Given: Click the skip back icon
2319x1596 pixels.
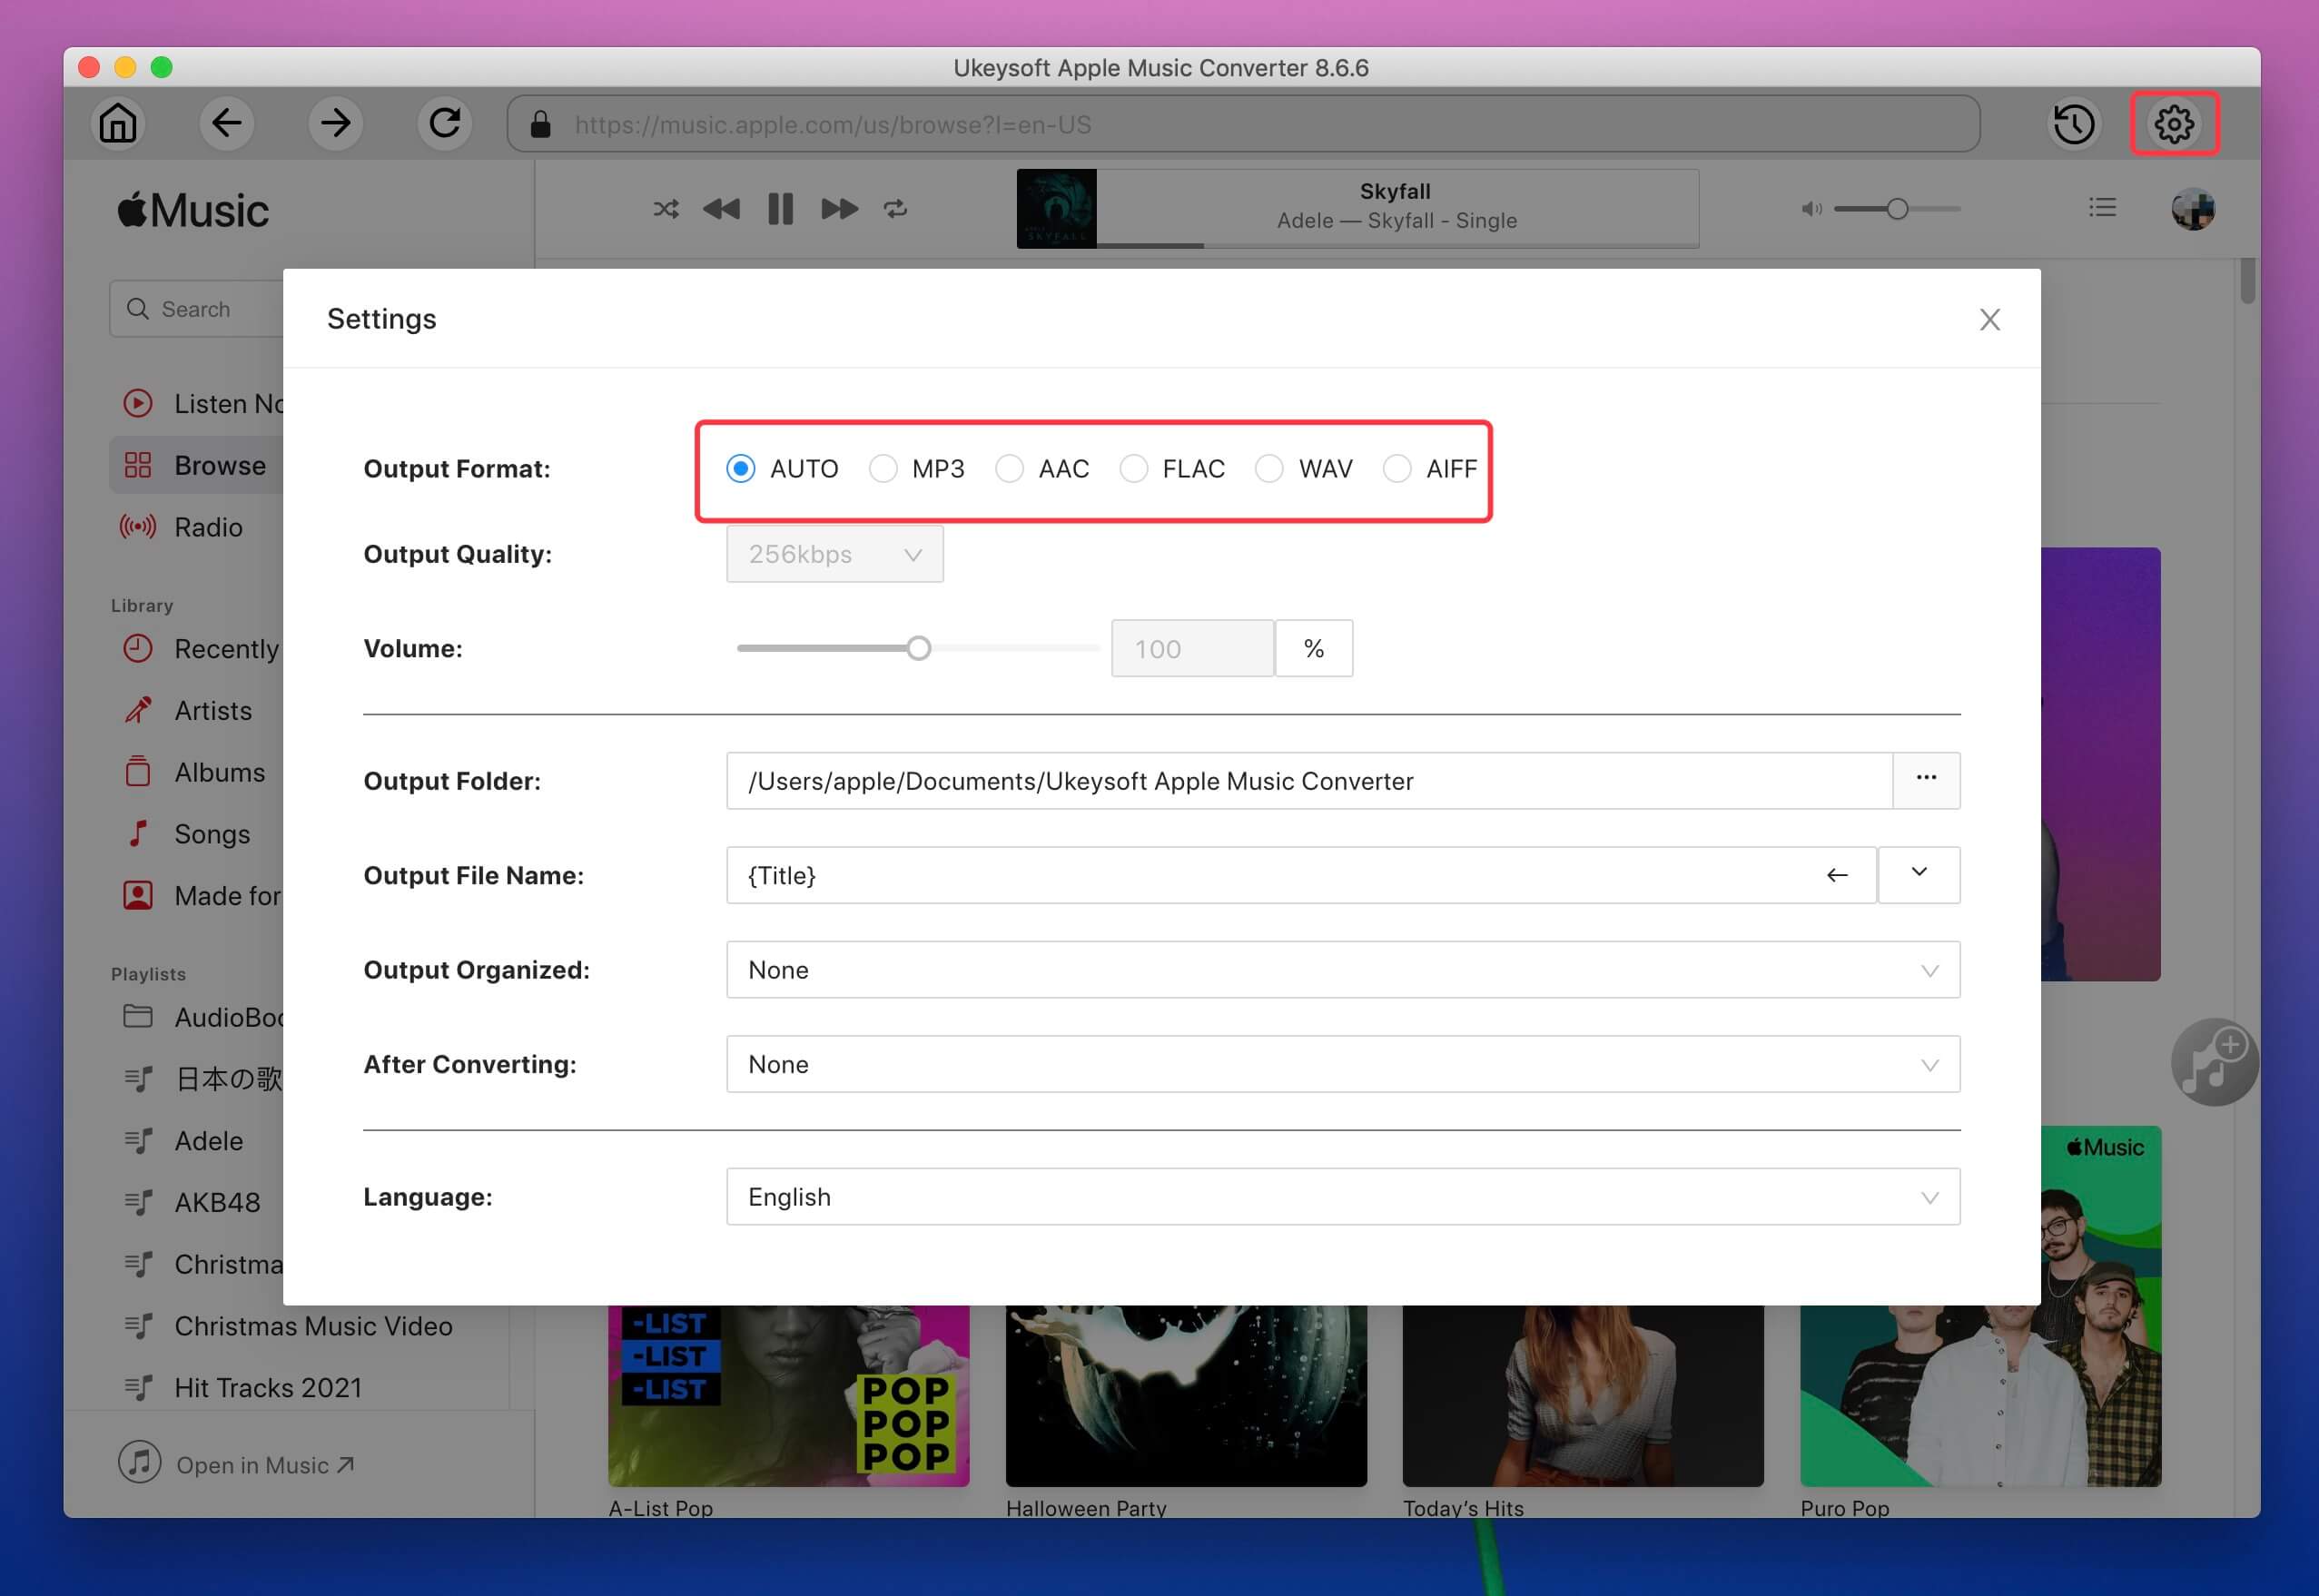Looking at the screenshot, I should [x=721, y=208].
